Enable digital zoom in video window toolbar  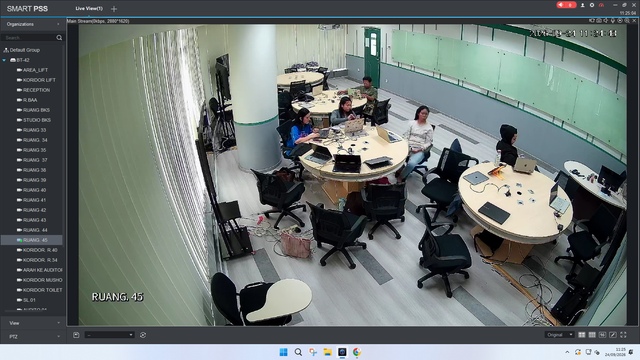[x=627, y=21]
